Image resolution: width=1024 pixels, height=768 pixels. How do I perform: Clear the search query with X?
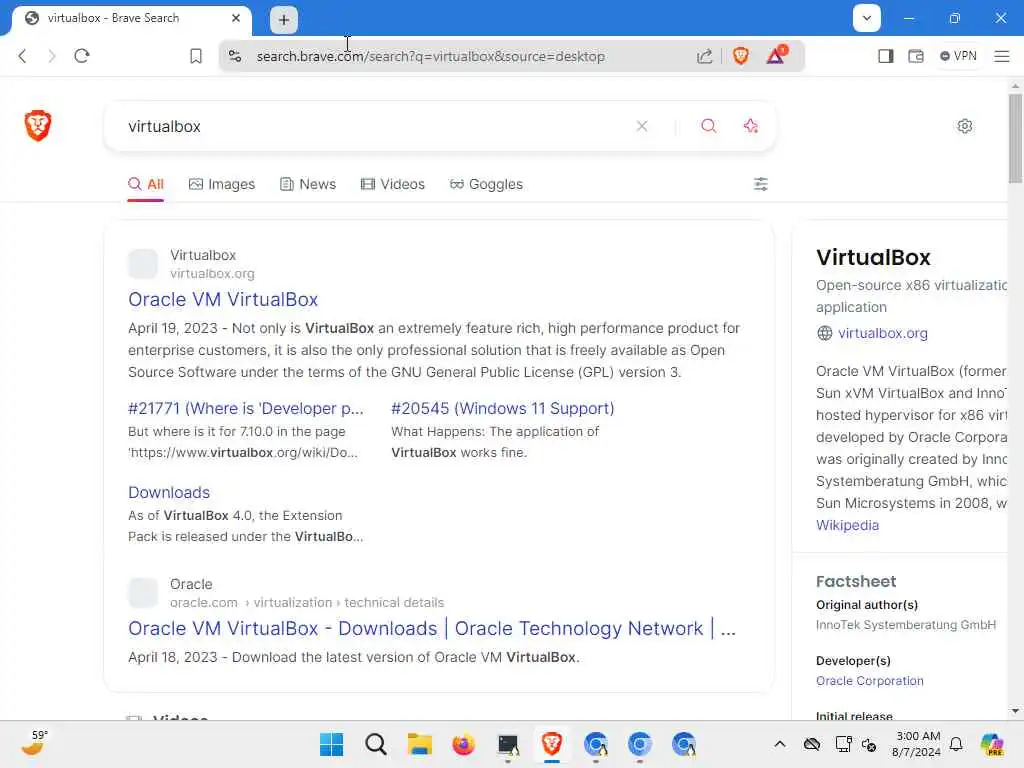click(x=642, y=126)
